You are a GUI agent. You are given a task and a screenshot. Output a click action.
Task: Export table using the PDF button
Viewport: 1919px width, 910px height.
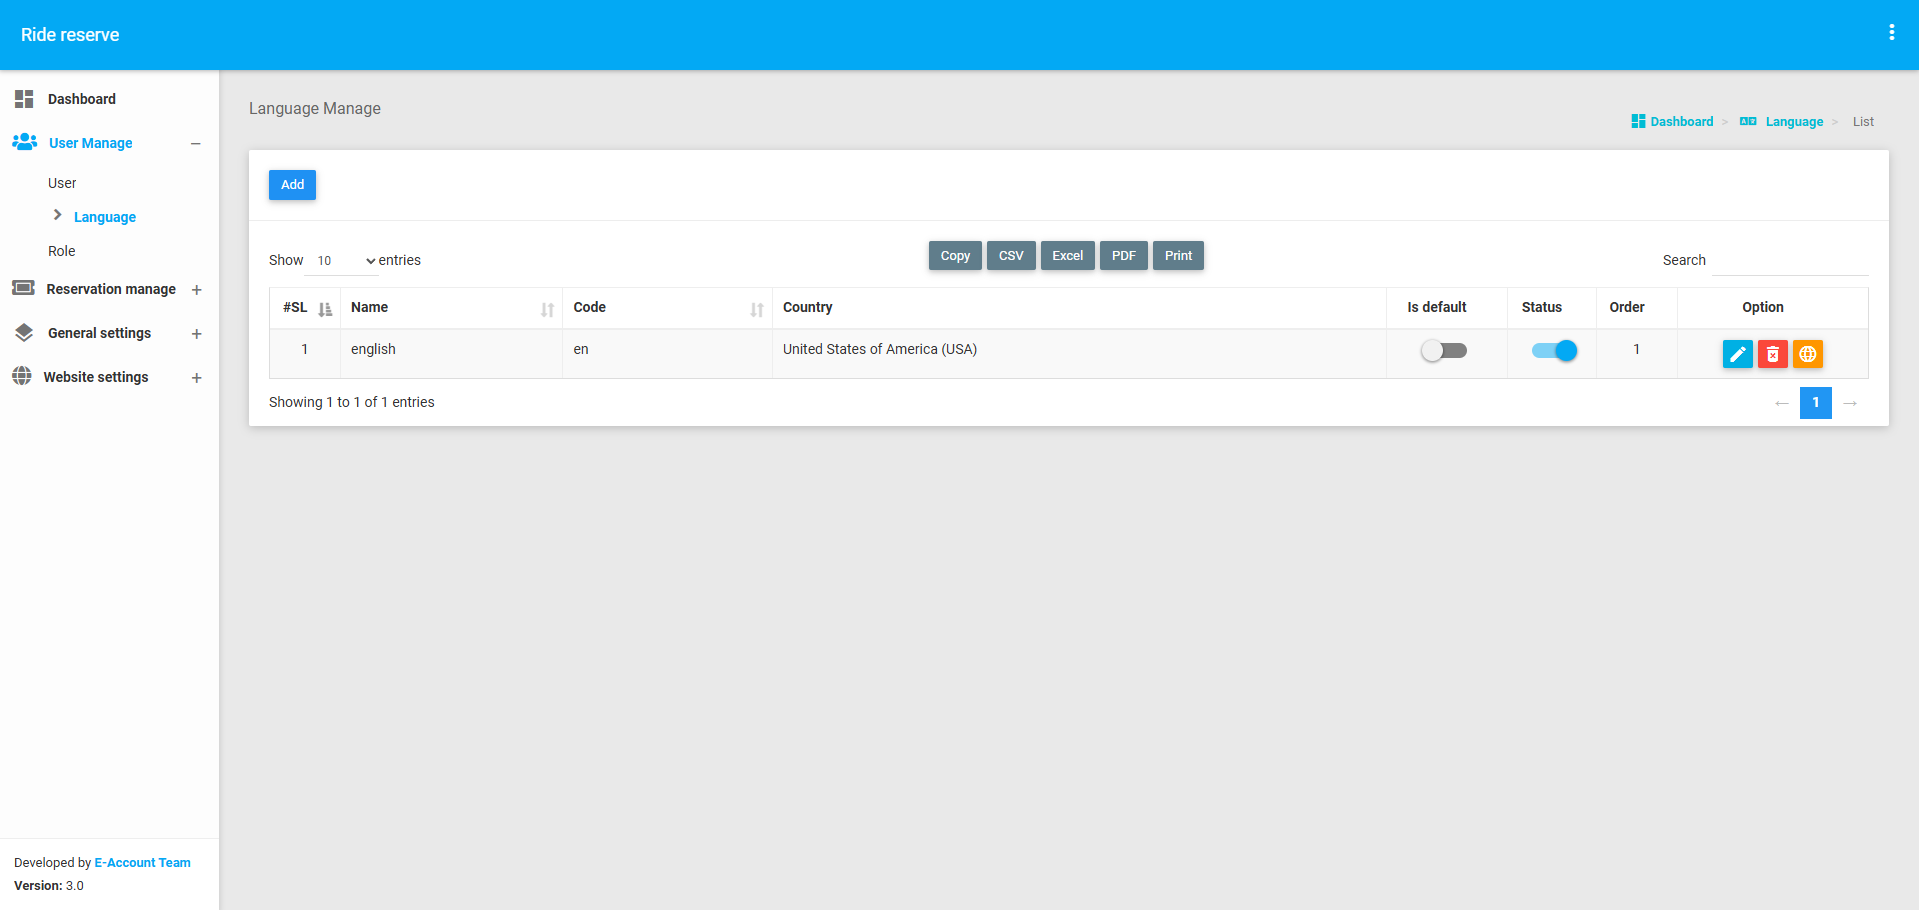(1123, 256)
